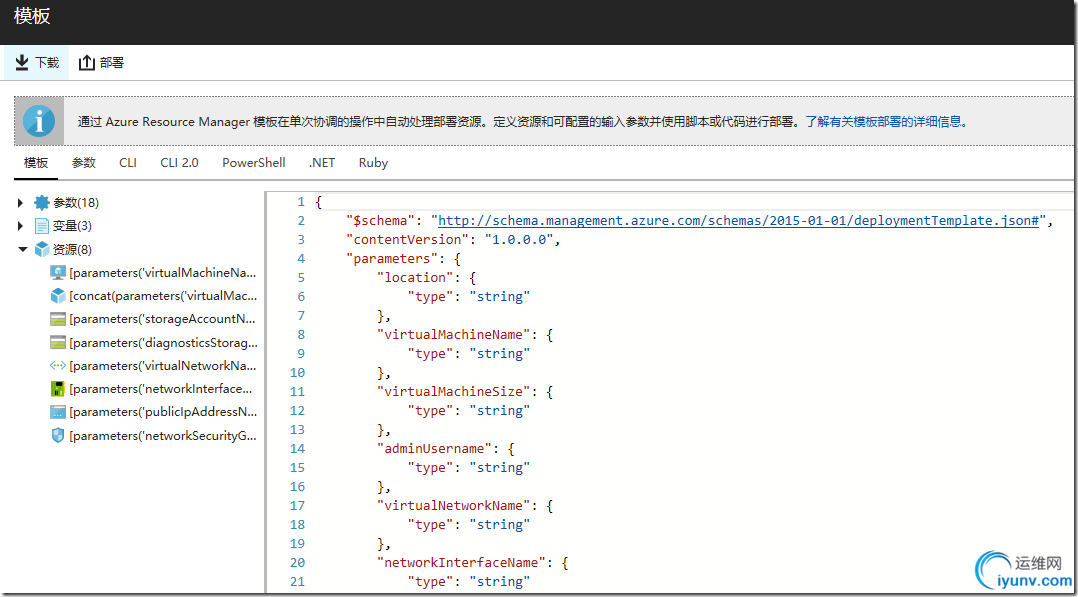Click the 下载 download button

(37, 63)
